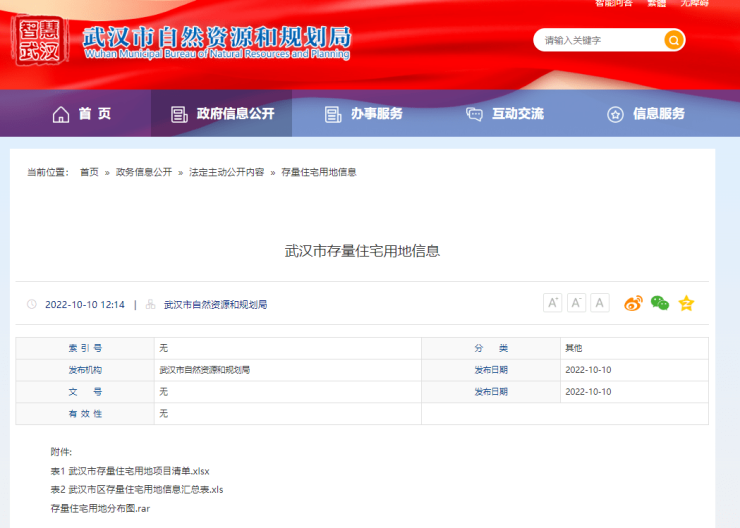Open the 政府信息公开 navigation tab
The height and width of the screenshot is (528, 740).
tap(222, 114)
